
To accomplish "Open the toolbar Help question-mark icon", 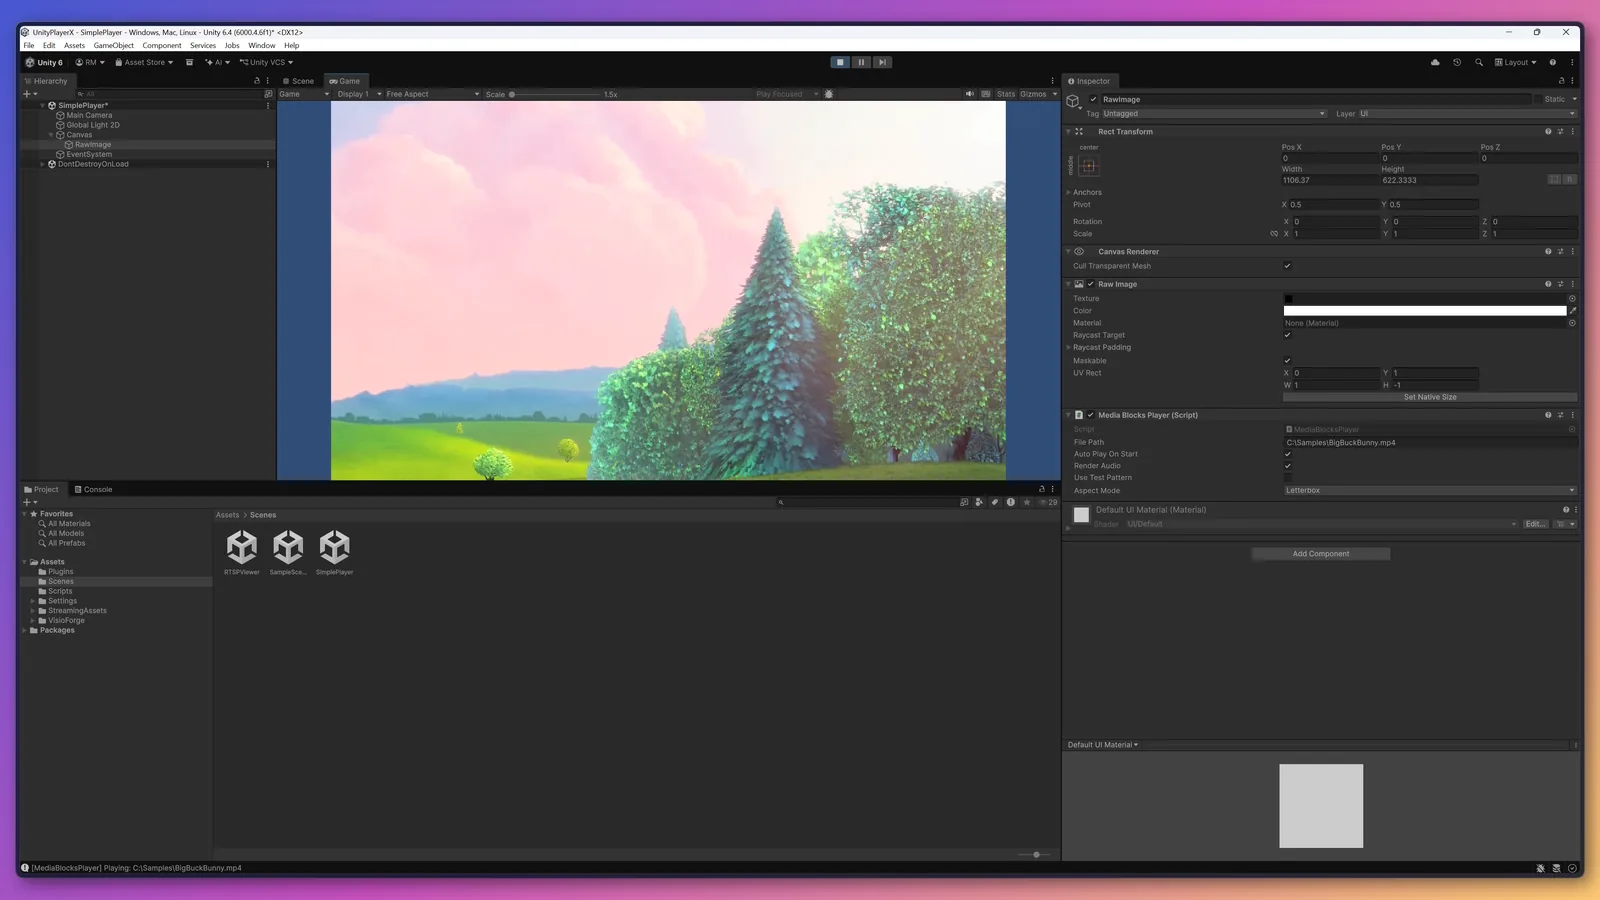I will (1552, 62).
